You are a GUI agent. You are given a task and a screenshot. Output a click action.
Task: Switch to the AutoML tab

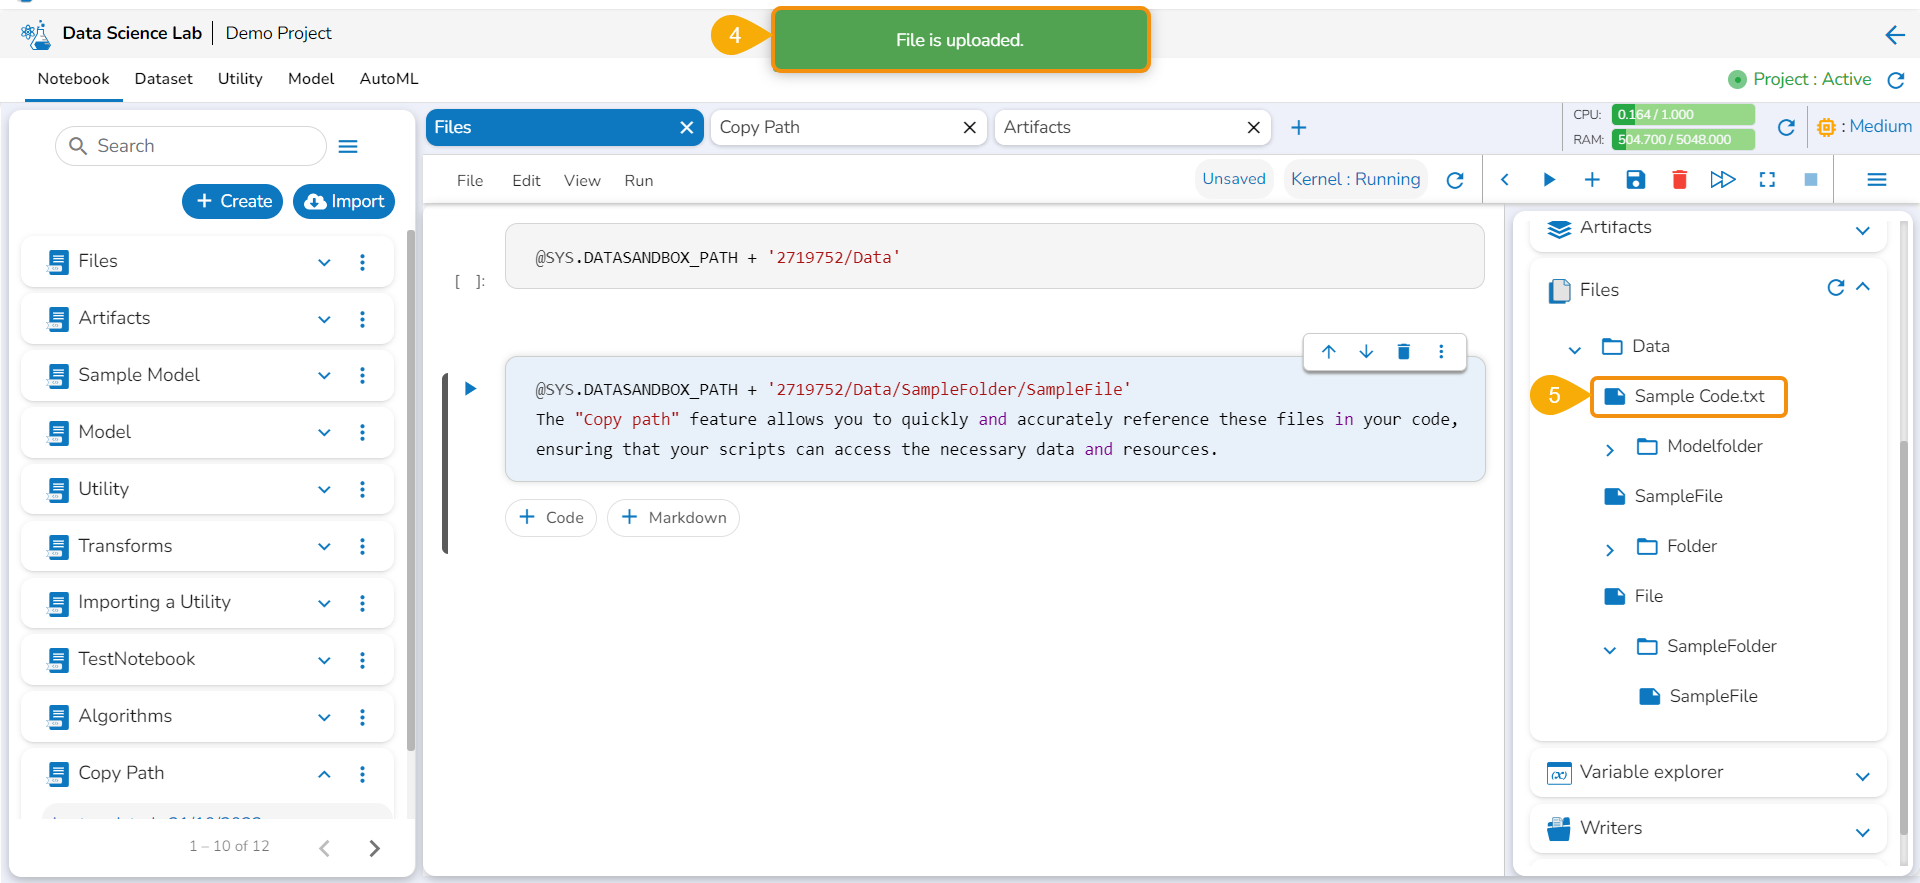(388, 79)
